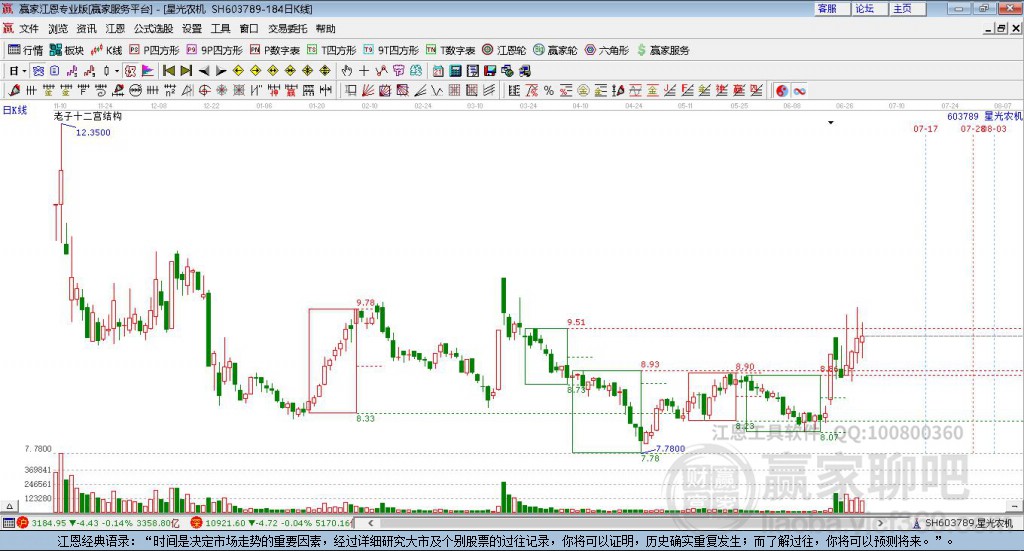1024x551 pixels.
Task: Click the grid icon in status bar
Action: pos(8,523)
